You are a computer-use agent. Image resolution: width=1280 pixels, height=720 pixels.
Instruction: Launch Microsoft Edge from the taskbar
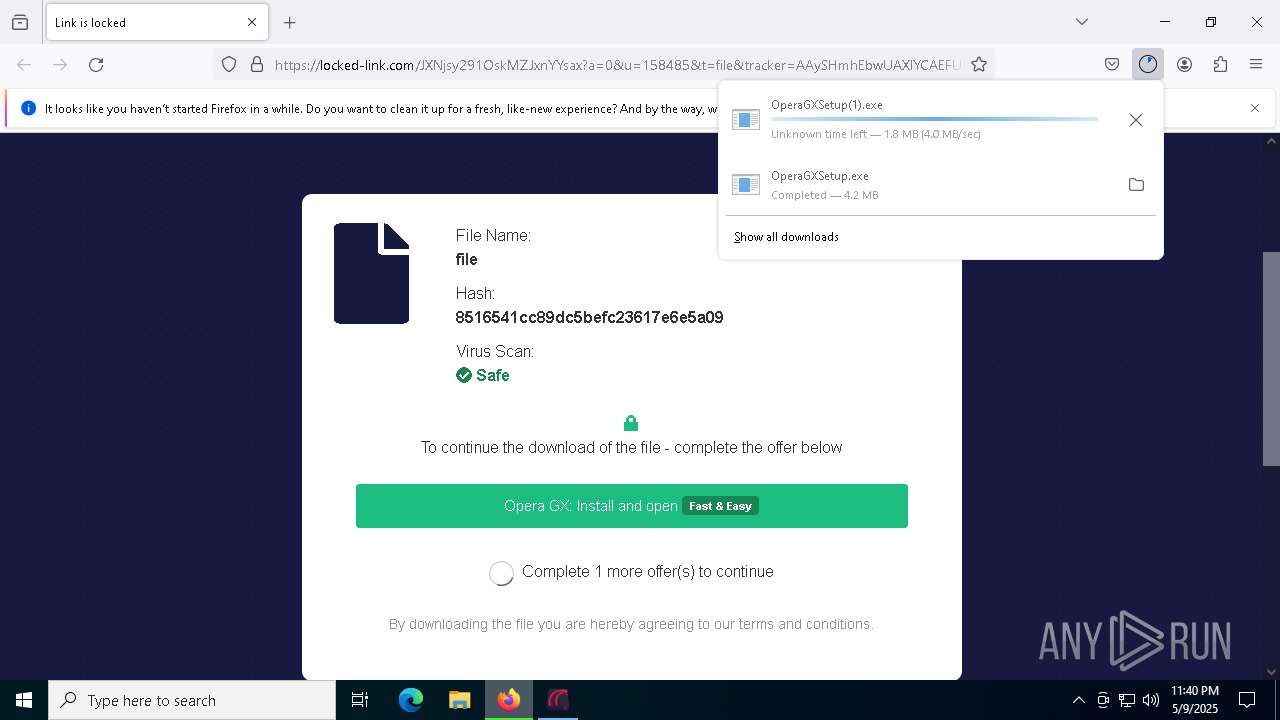(411, 700)
